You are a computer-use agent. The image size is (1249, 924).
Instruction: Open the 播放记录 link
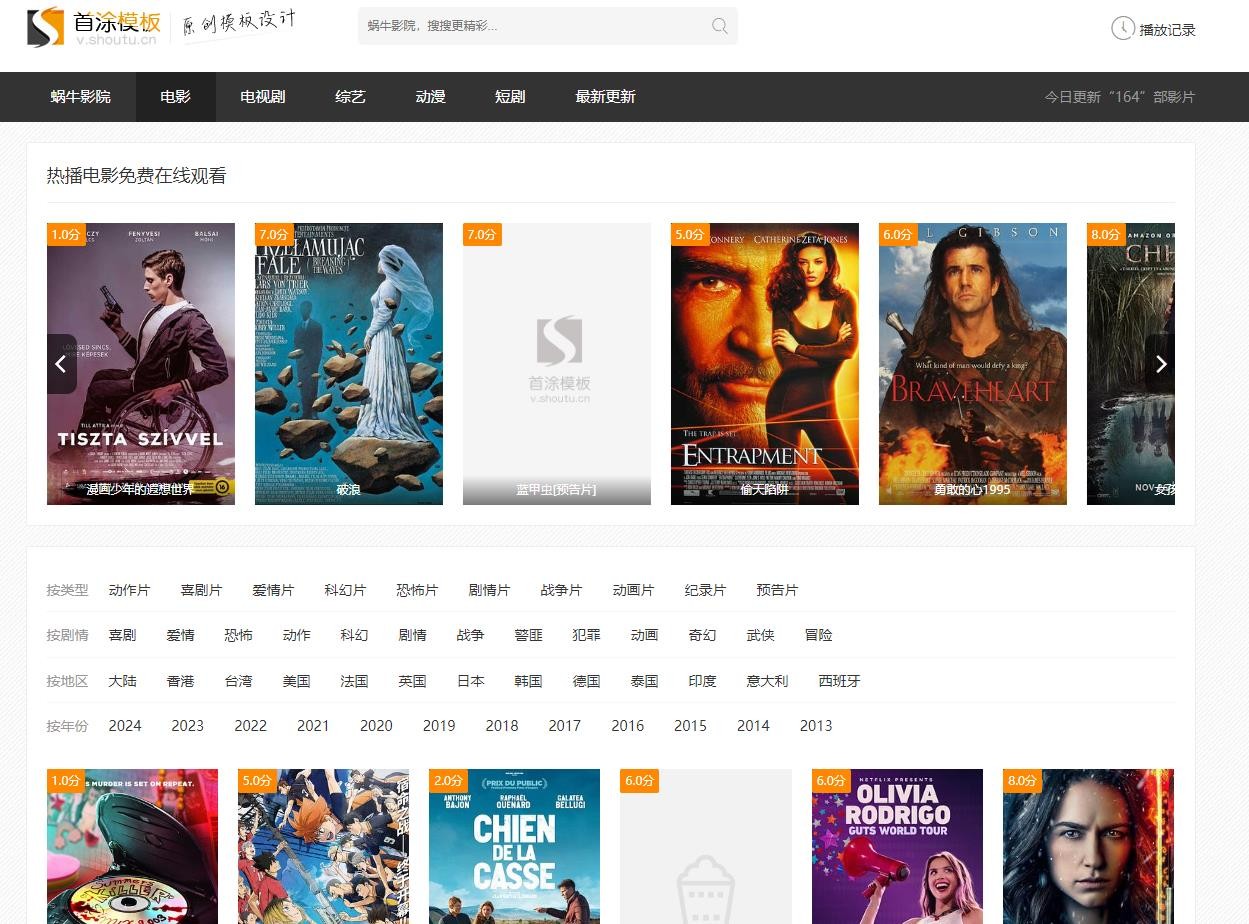pos(1167,30)
